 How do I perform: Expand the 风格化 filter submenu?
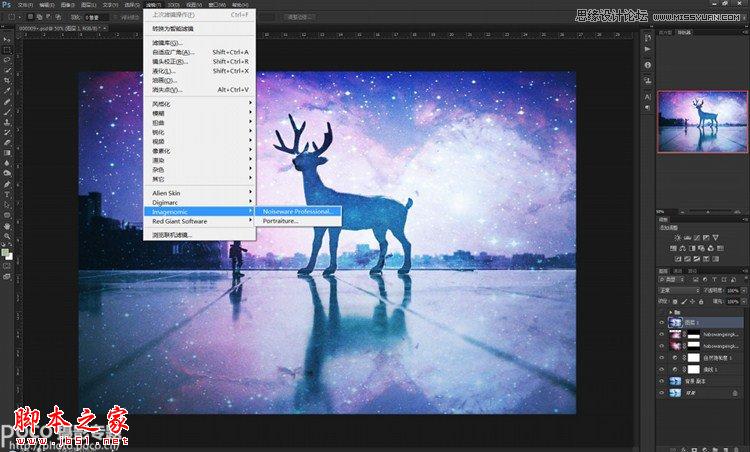click(200, 103)
